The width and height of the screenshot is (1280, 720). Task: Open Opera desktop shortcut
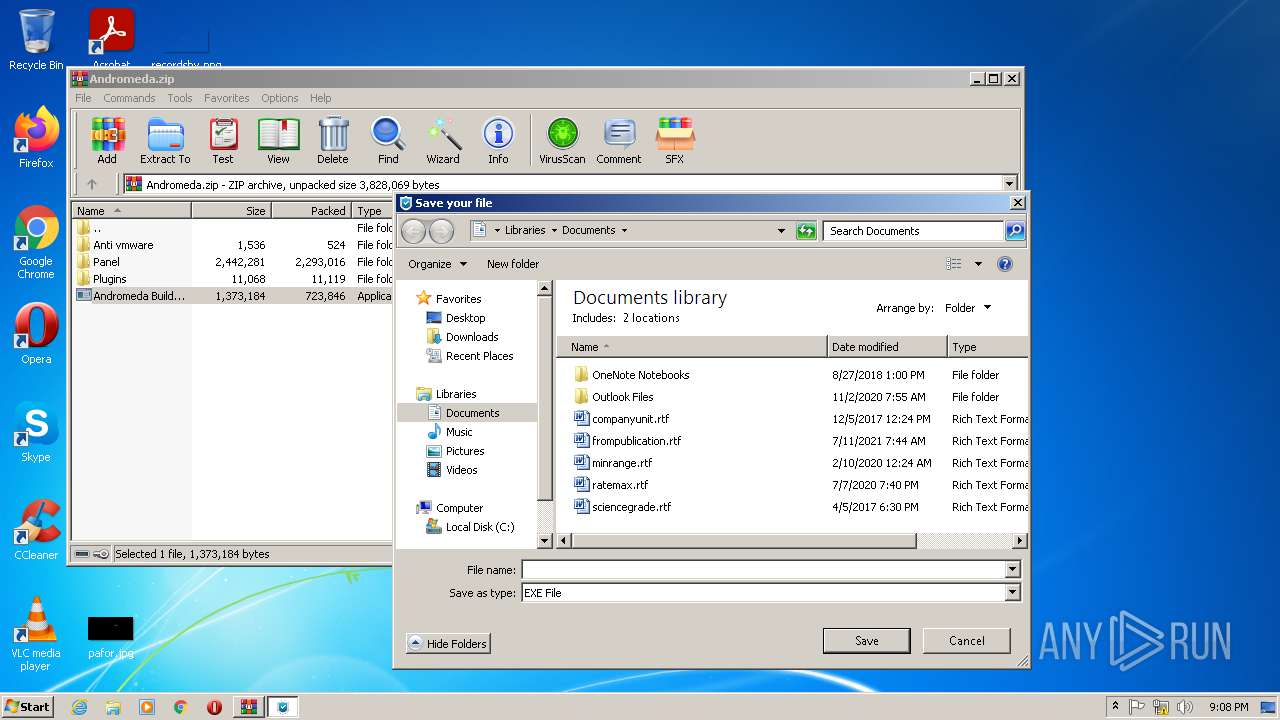click(36, 334)
